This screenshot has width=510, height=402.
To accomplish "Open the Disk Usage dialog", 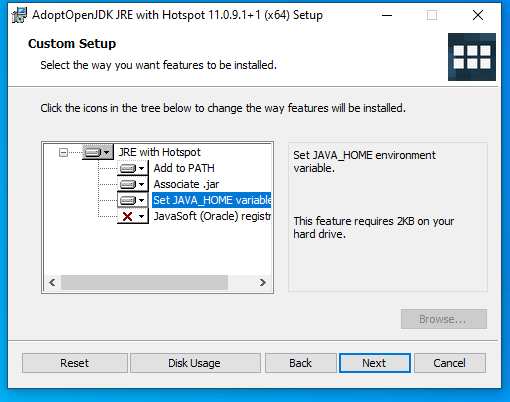I will pyautogui.click(x=195, y=363).
